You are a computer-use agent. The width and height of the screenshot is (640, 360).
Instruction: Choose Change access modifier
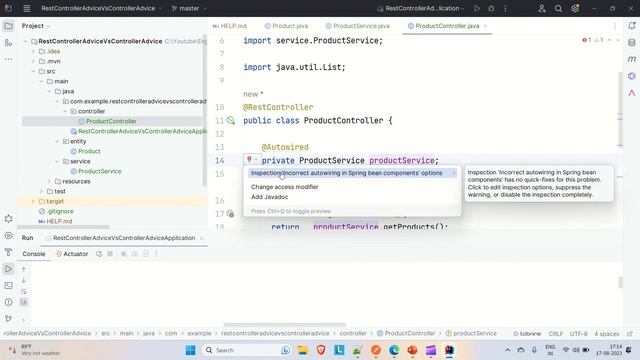click(285, 187)
